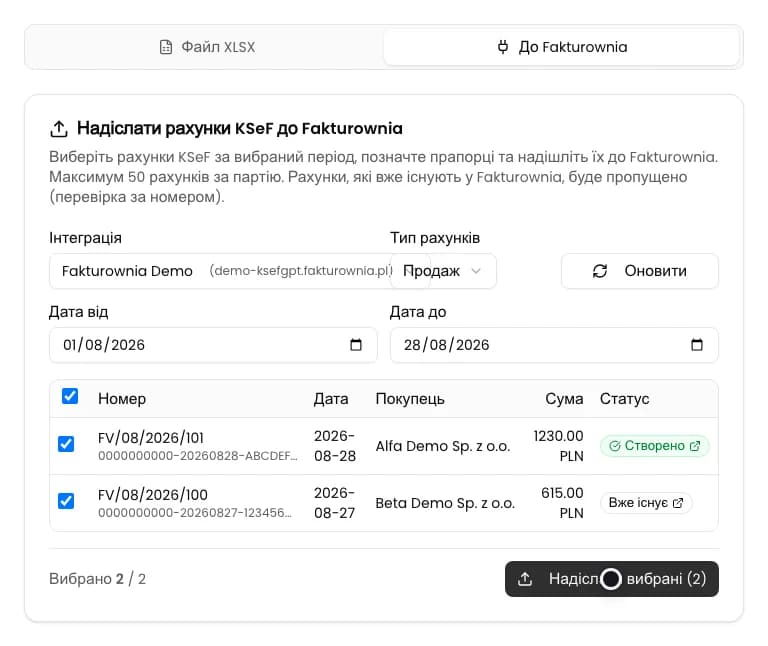The height and width of the screenshot is (646, 768).
Task: Open the Тип рахунків Продаж dropdown
Action: coord(443,271)
